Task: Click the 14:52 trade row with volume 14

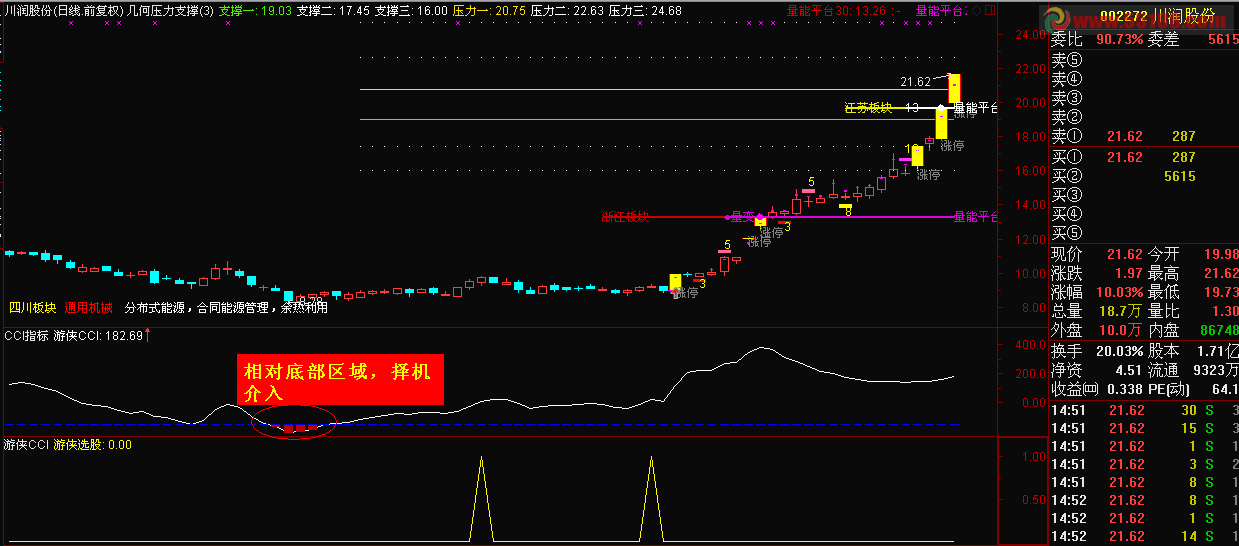Action: tap(1144, 536)
